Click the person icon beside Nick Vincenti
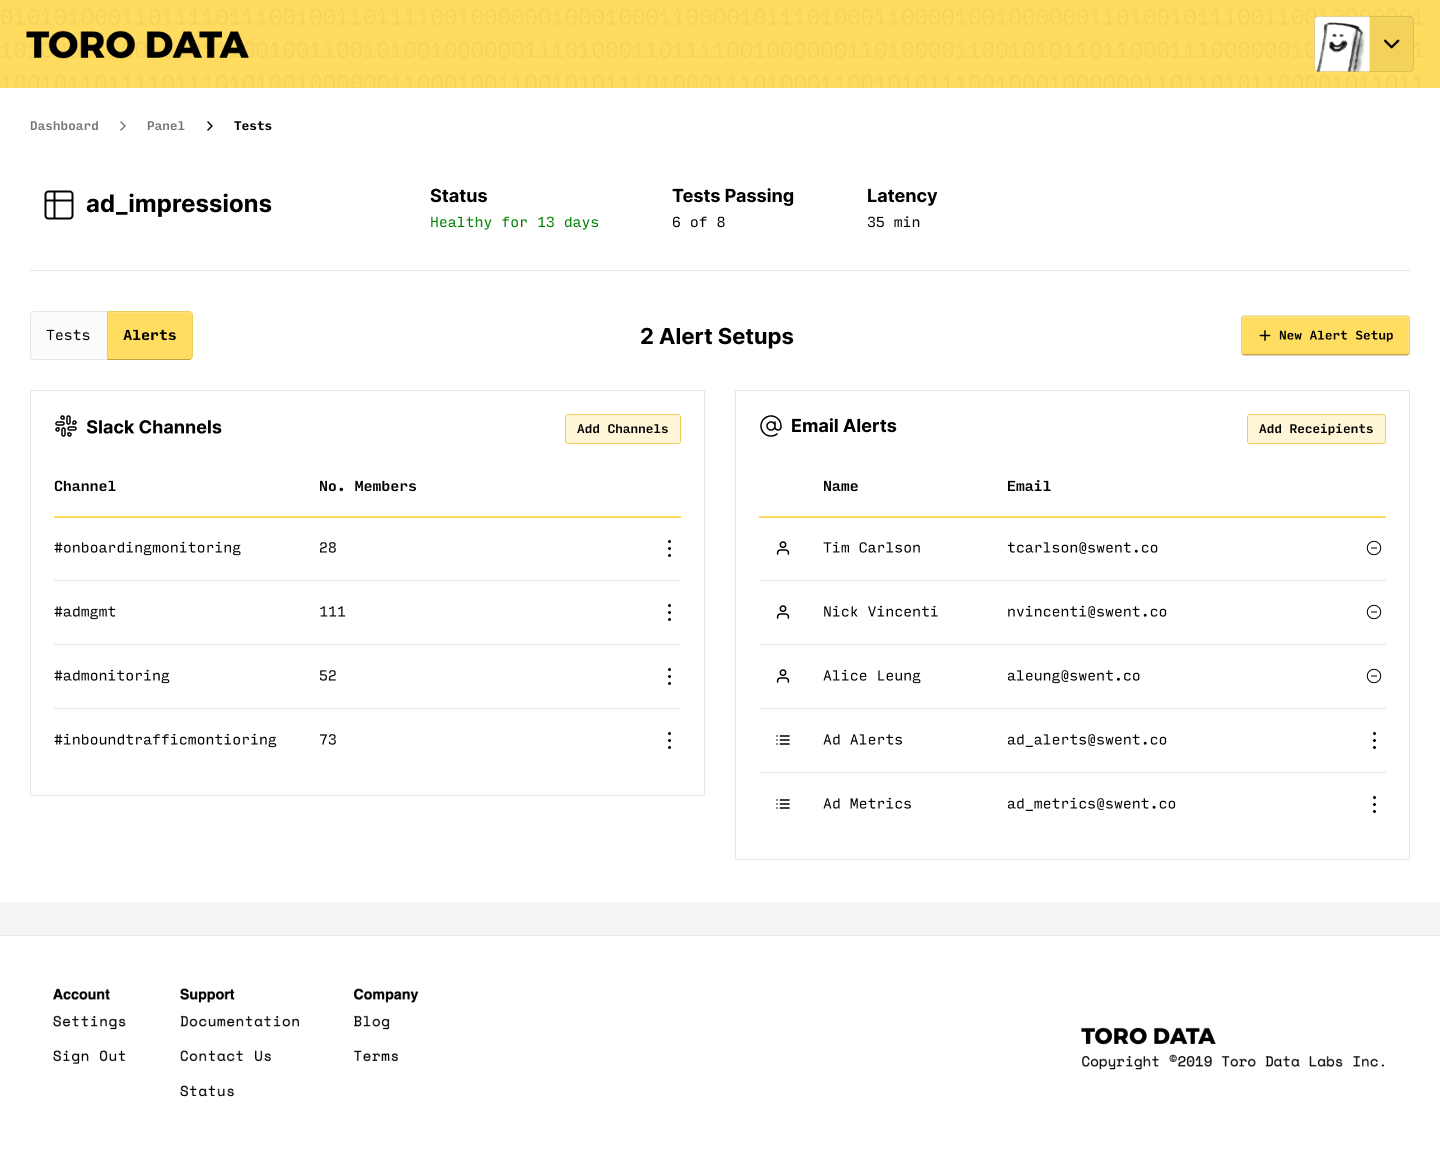Viewport: 1440px width, 1160px height. [x=783, y=612]
